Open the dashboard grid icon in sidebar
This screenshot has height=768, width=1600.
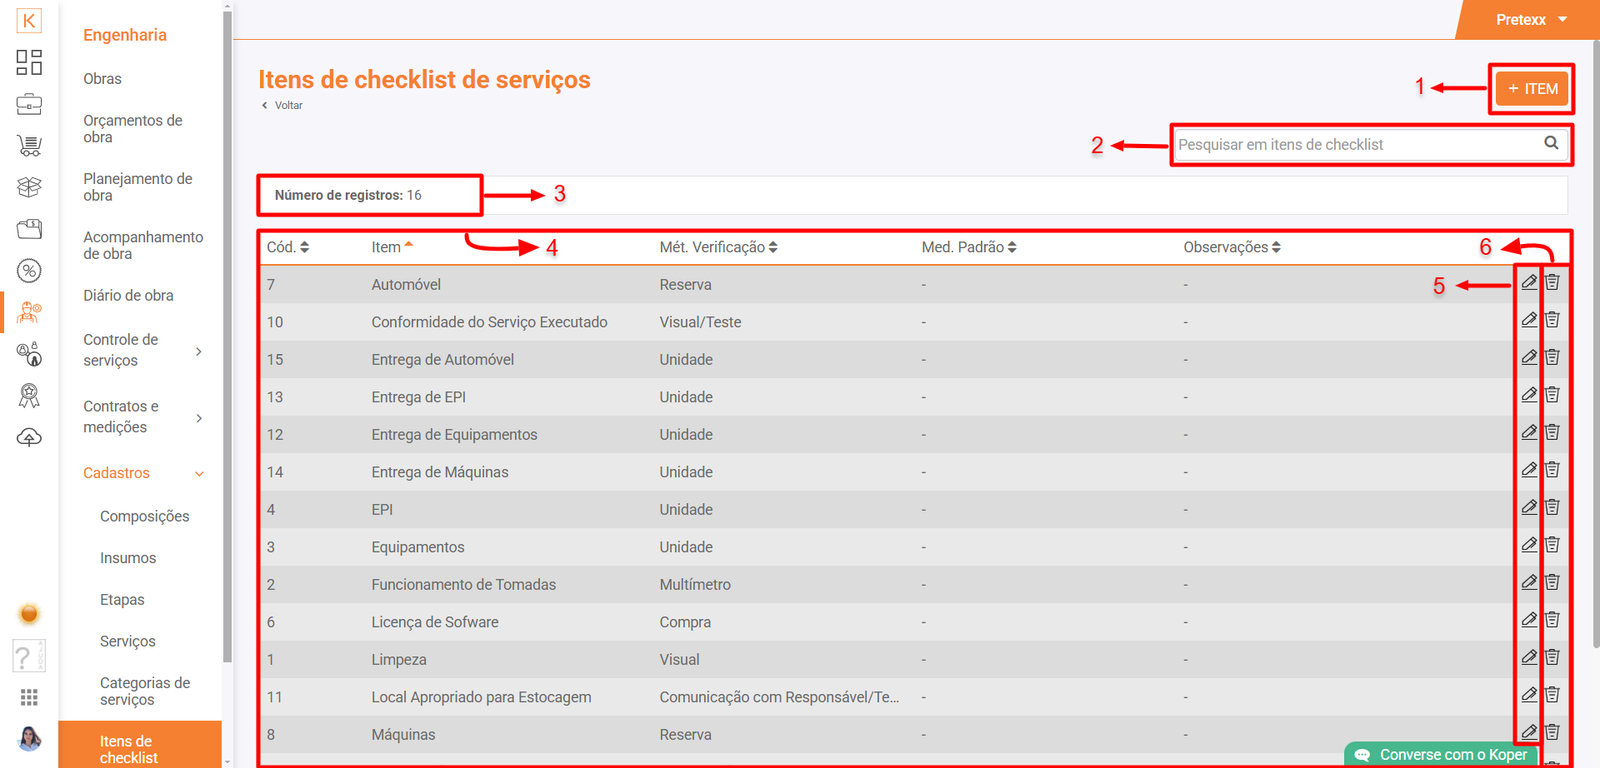click(x=29, y=62)
